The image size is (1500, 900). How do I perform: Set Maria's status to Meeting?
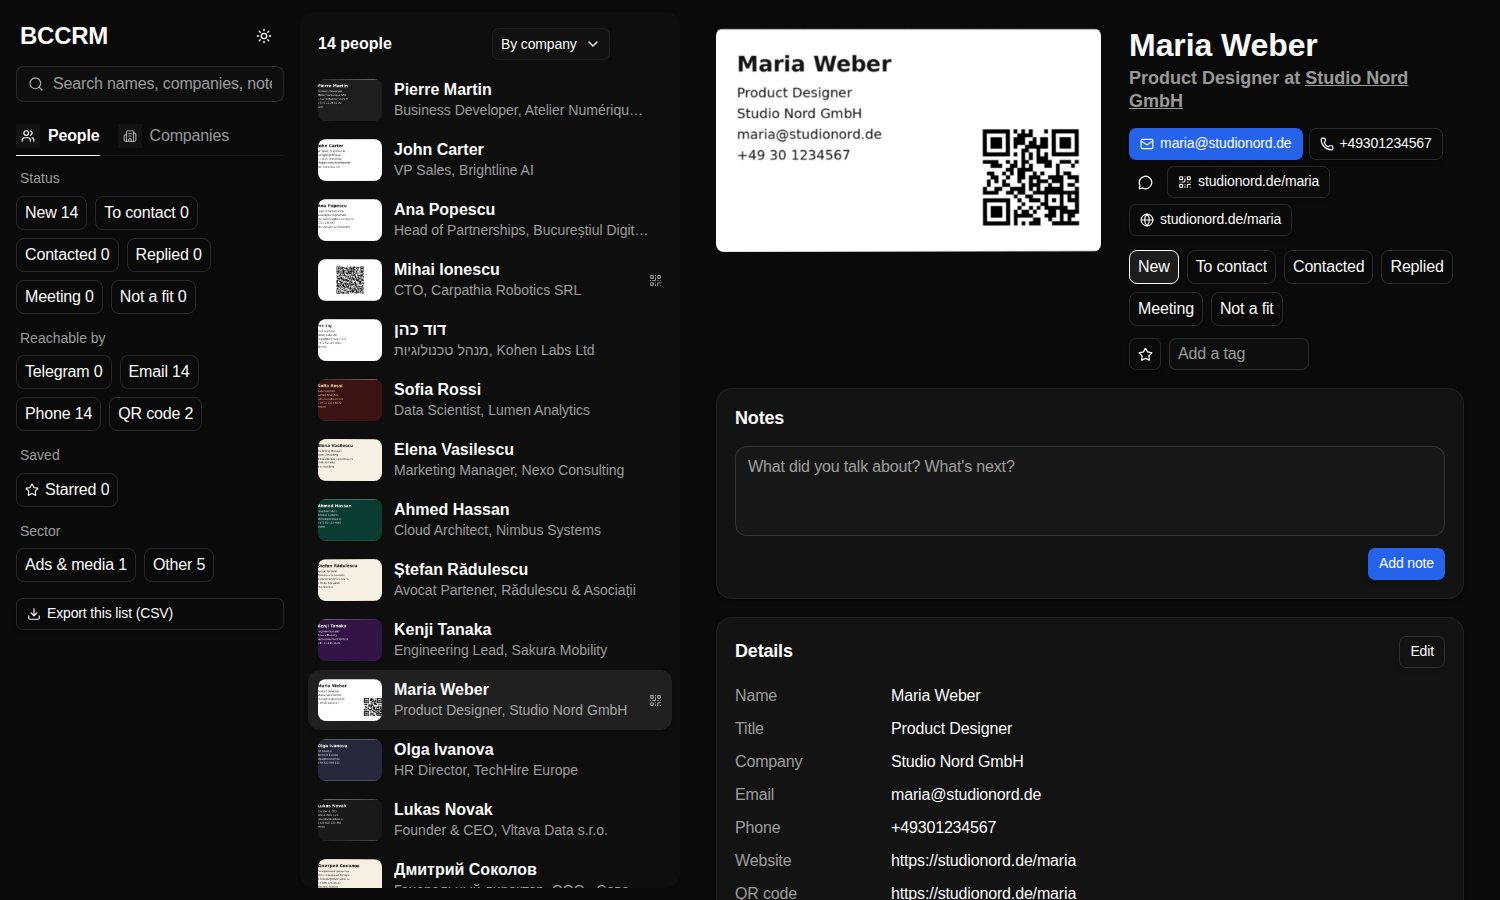[1165, 309]
